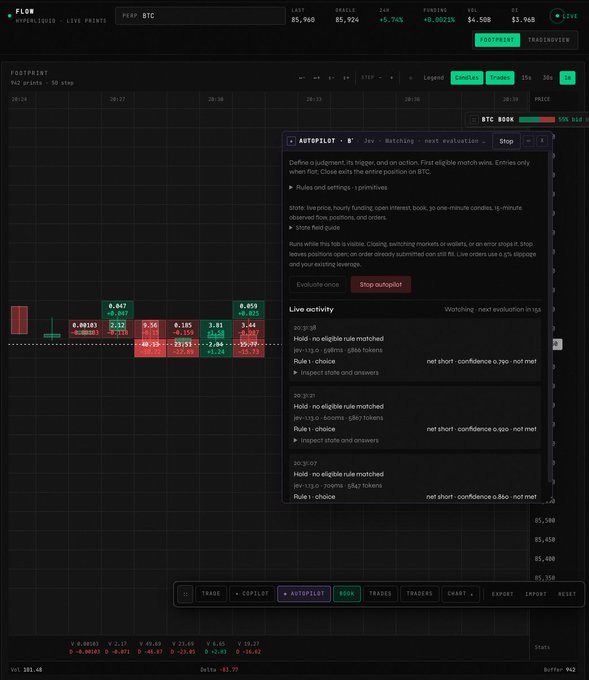Click the first Hold entry at 20:31:38
Viewport: 589px width, 680px height.
click(415, 350)
